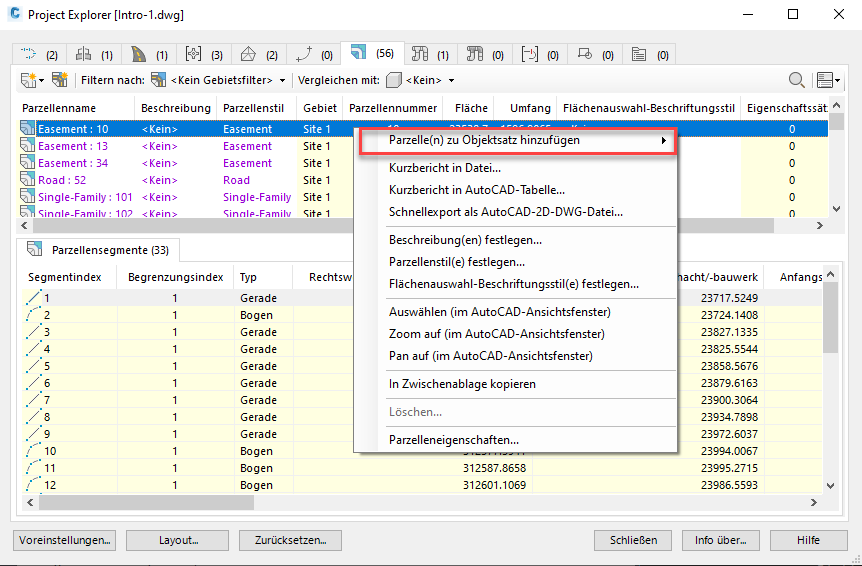Choose Flächenauswahl-Beschriftungsstil(e) festlegen...
The height and width of the screenshot is (566, 862).
point(515,285)
